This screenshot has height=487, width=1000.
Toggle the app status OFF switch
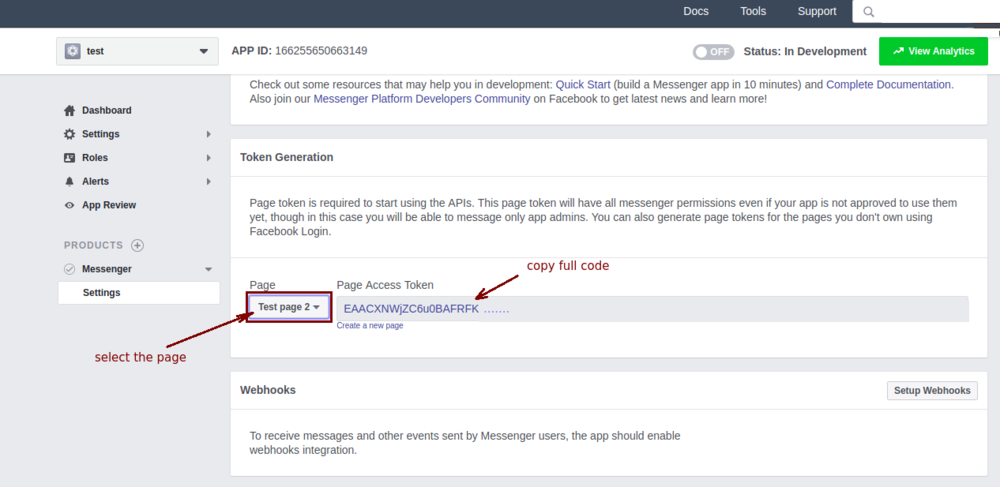pyautogui.click(x=713, y=52)
